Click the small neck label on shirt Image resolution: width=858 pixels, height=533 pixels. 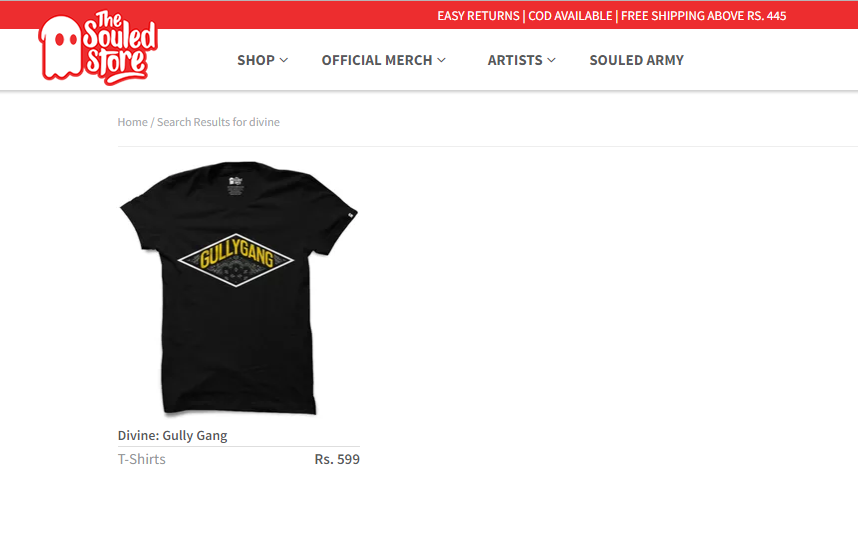pos(236,185)
